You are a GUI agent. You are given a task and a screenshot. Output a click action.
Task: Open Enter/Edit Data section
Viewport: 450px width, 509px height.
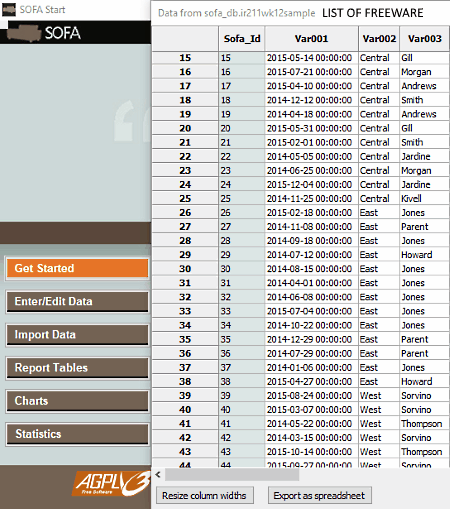77,302
